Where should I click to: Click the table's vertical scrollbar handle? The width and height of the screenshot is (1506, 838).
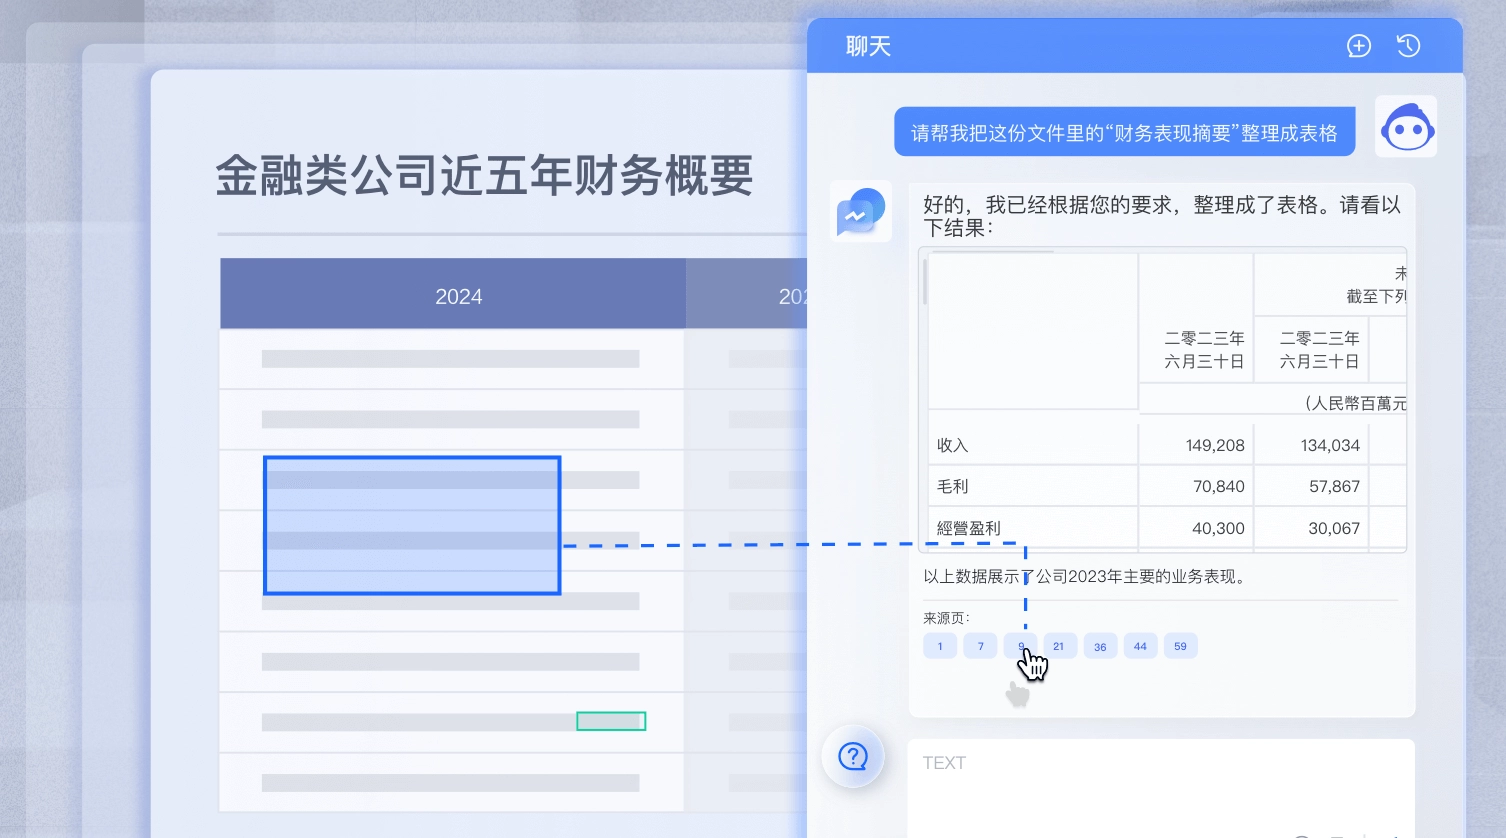click(x=925, y=281)
